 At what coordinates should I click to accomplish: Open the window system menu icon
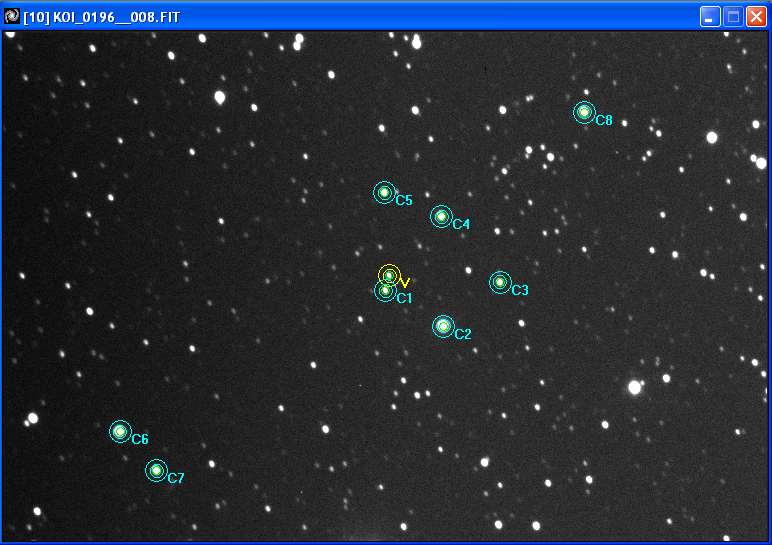point(11,16)
